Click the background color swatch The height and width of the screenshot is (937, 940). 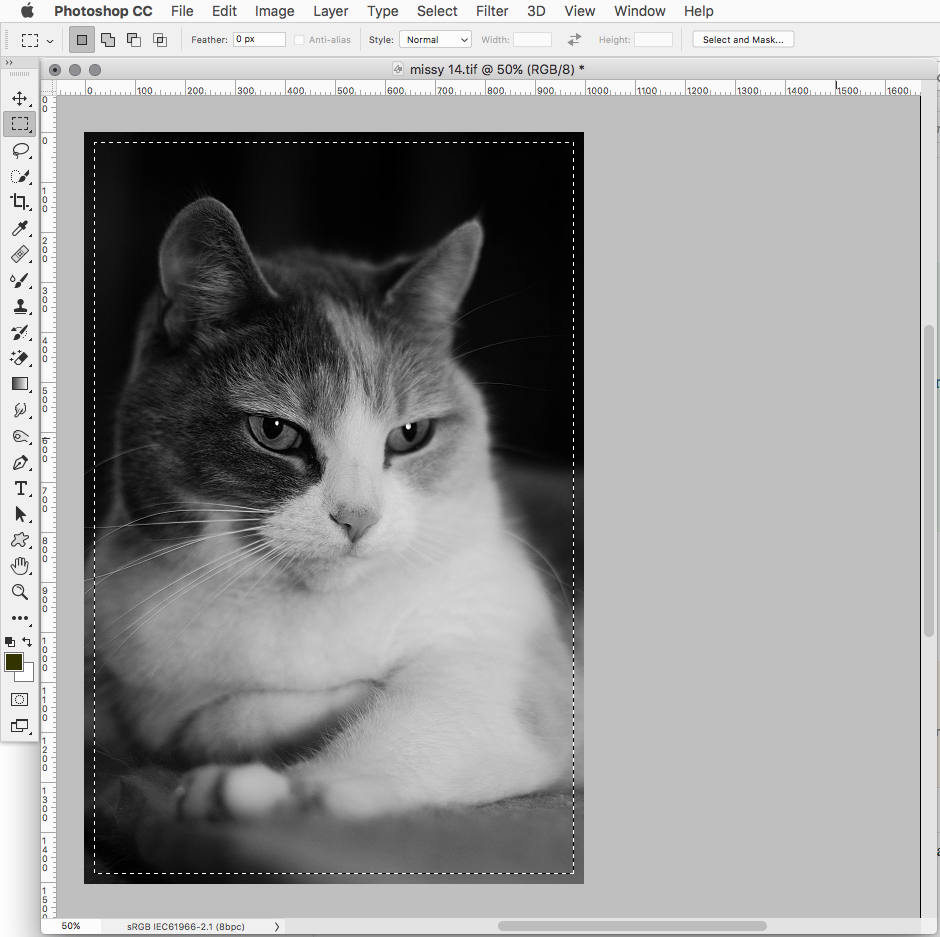(x=28, y=675)
